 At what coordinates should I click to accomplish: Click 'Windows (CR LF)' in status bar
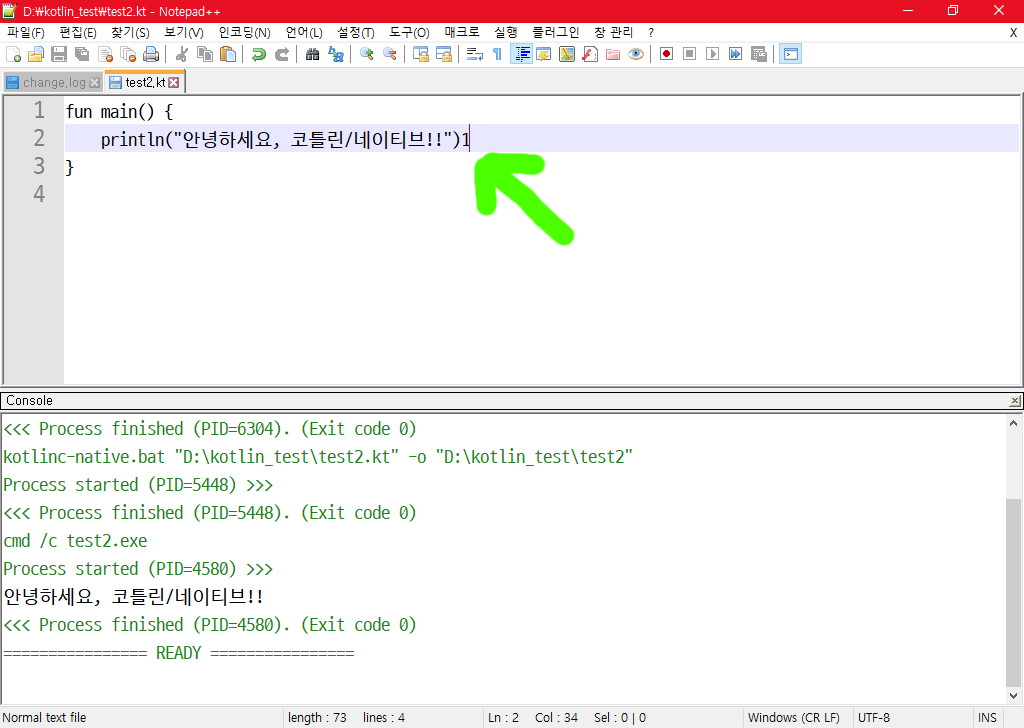[x=793, y=718]
